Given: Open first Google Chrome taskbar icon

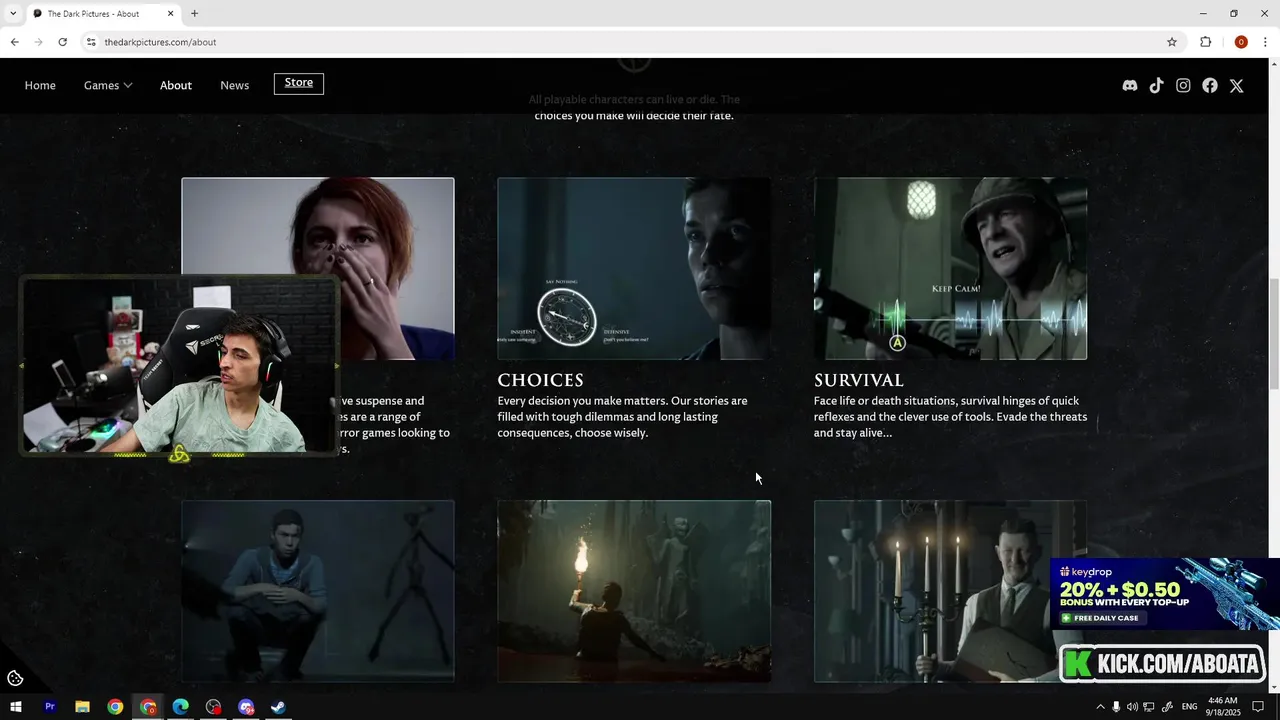Looking at the screenshot, I should (x=115, y=707).
